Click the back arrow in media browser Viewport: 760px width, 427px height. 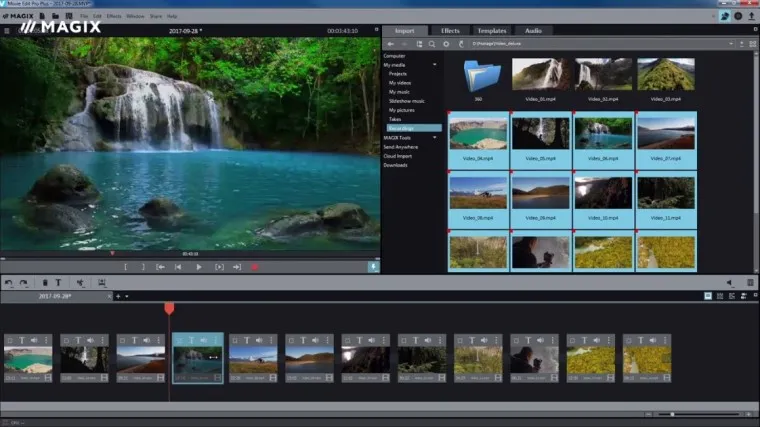pyautogui.click(x=390, y=44)
